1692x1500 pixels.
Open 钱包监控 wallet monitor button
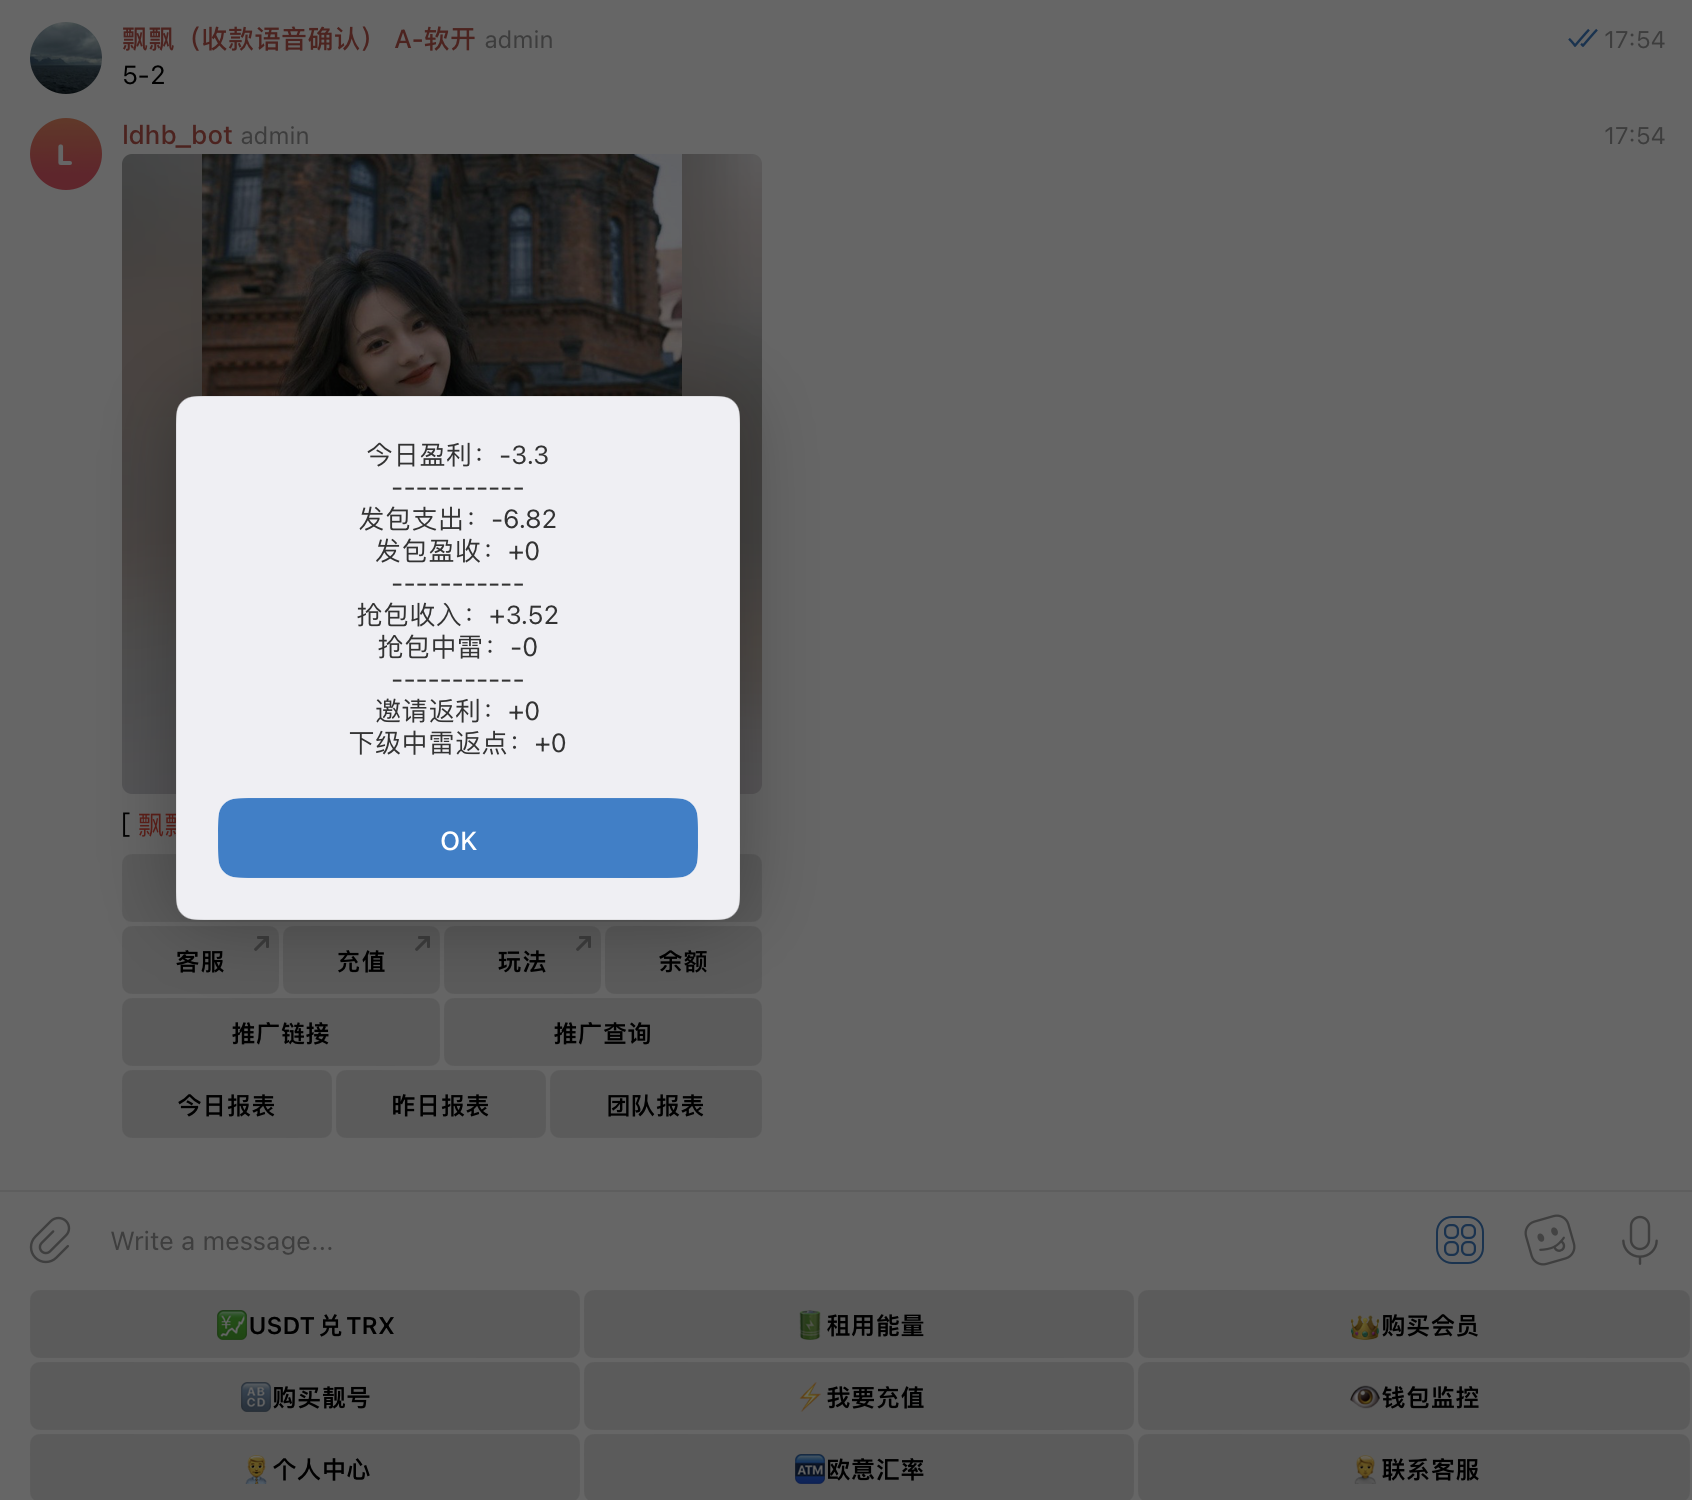click(1413, 1397)
